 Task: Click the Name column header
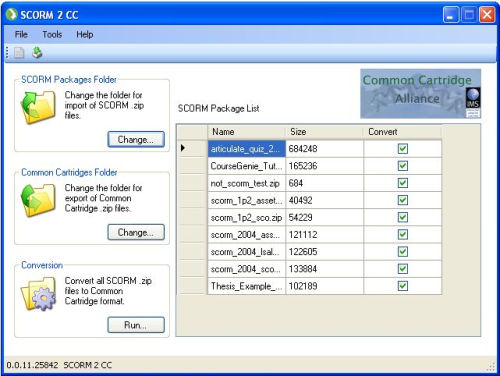pyautogui.click(x=246, y=132)
